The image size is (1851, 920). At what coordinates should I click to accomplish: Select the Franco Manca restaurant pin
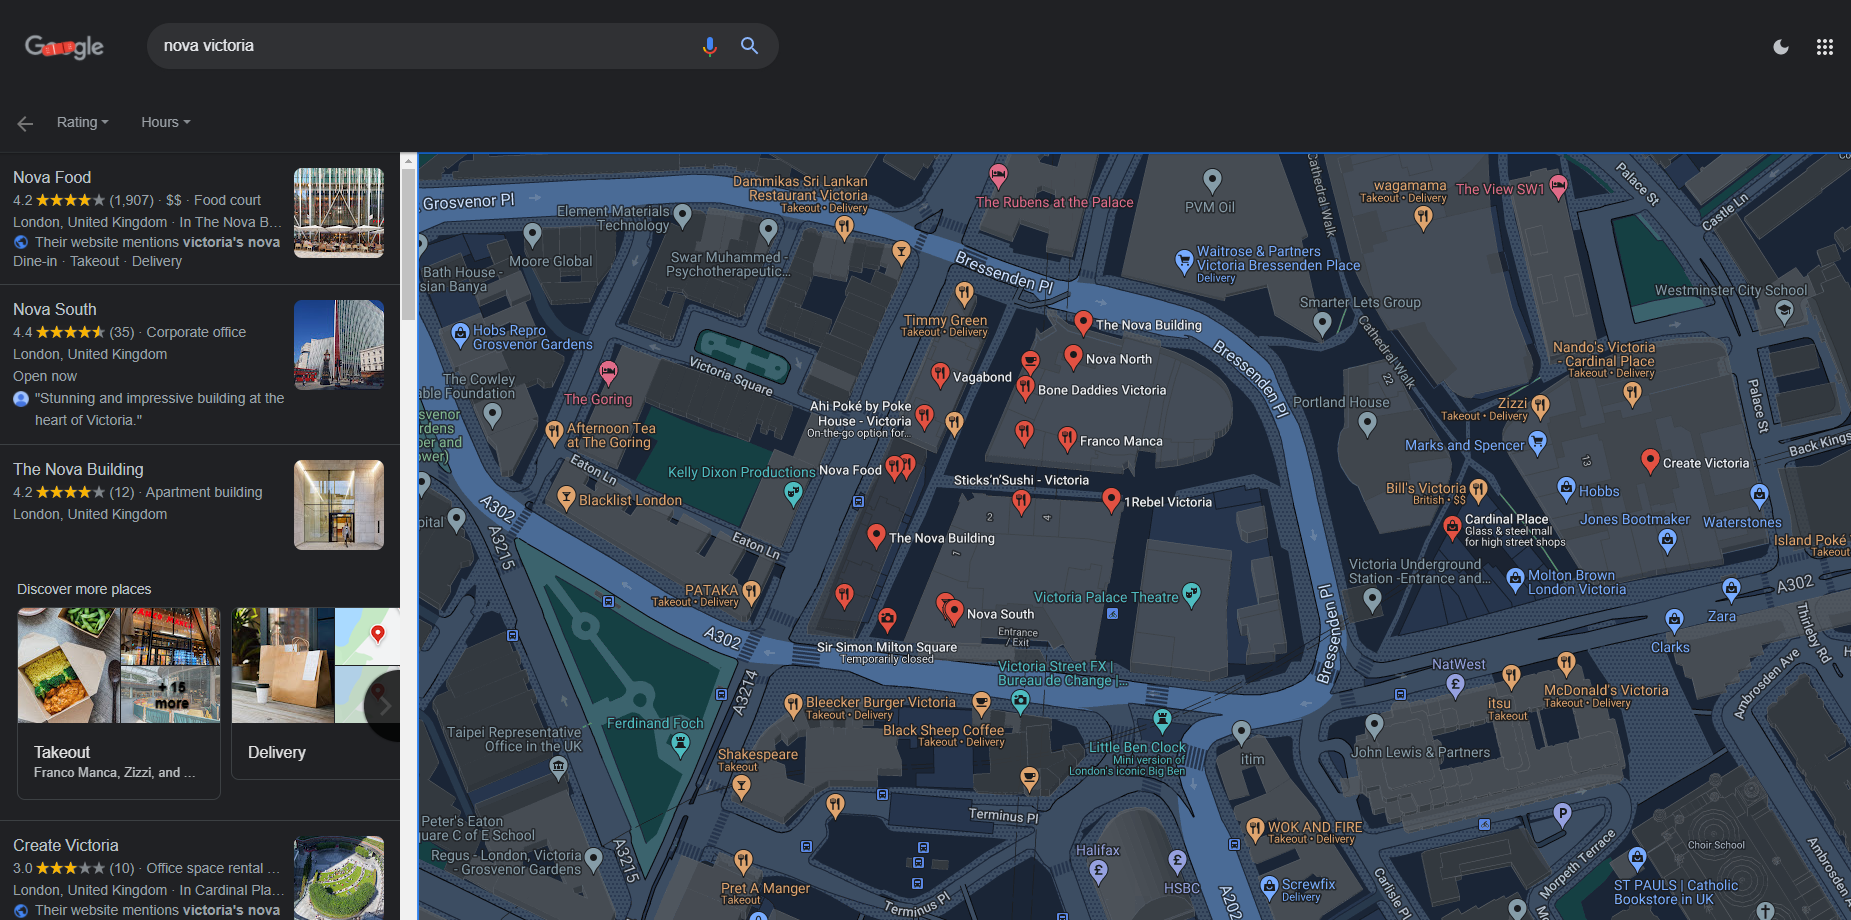click(x=1067, y=438)
